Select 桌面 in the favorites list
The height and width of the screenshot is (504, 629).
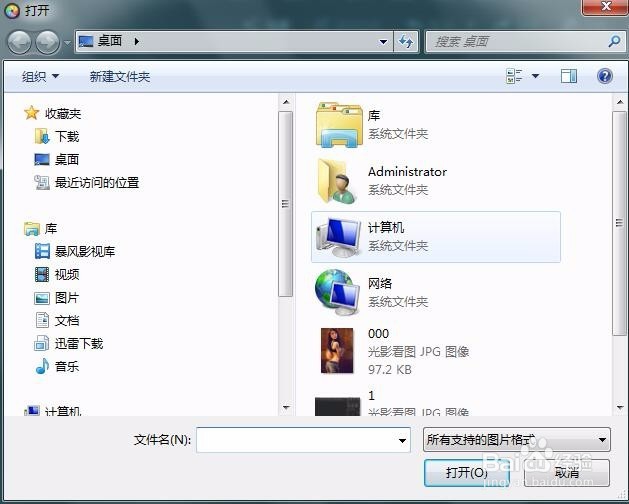click(x=67, y=159)
